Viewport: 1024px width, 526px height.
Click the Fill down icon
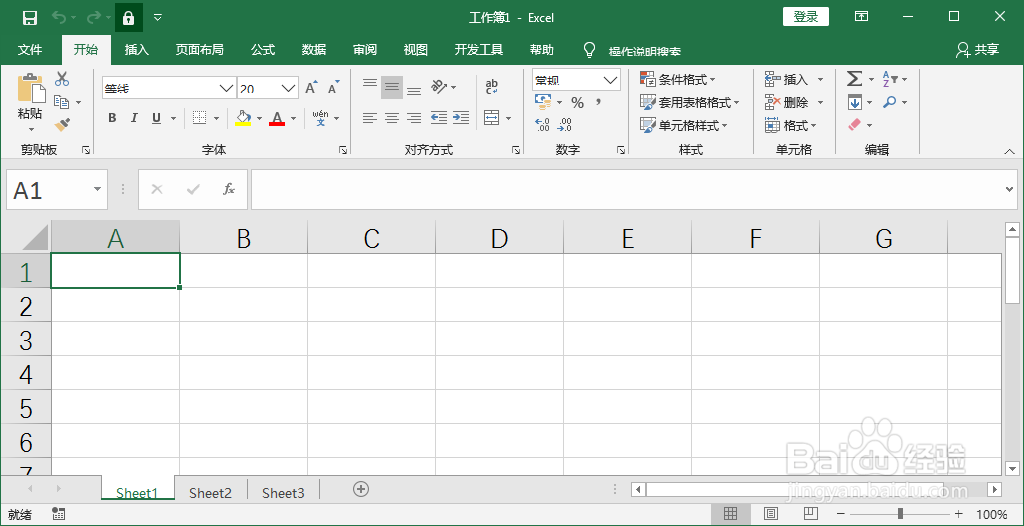point(854,103)
